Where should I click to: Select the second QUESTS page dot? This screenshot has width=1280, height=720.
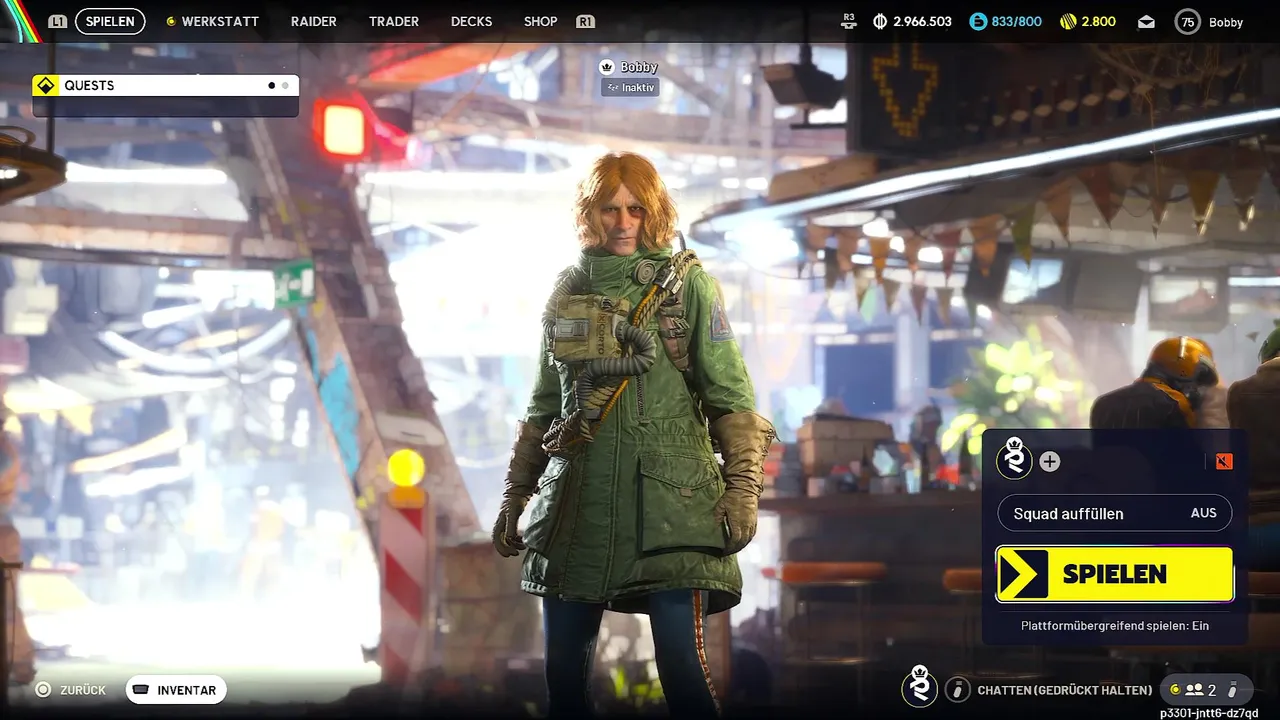pyautogui.click(x=285, y=86)
